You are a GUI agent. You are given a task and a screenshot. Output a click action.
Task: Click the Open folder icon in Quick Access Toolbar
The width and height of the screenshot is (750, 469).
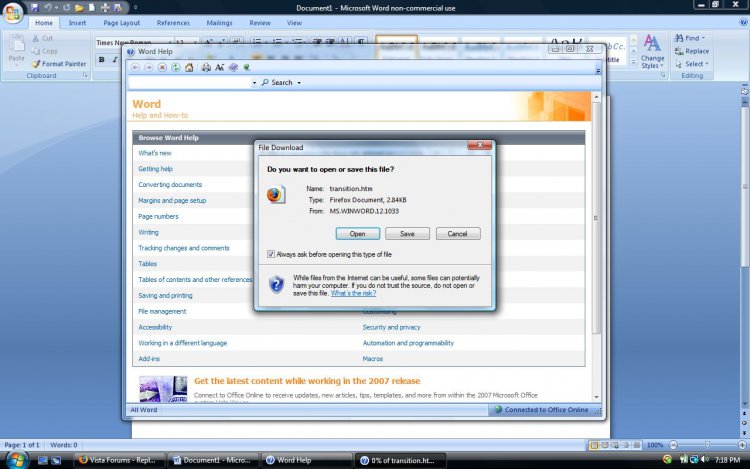coord(79,8)
